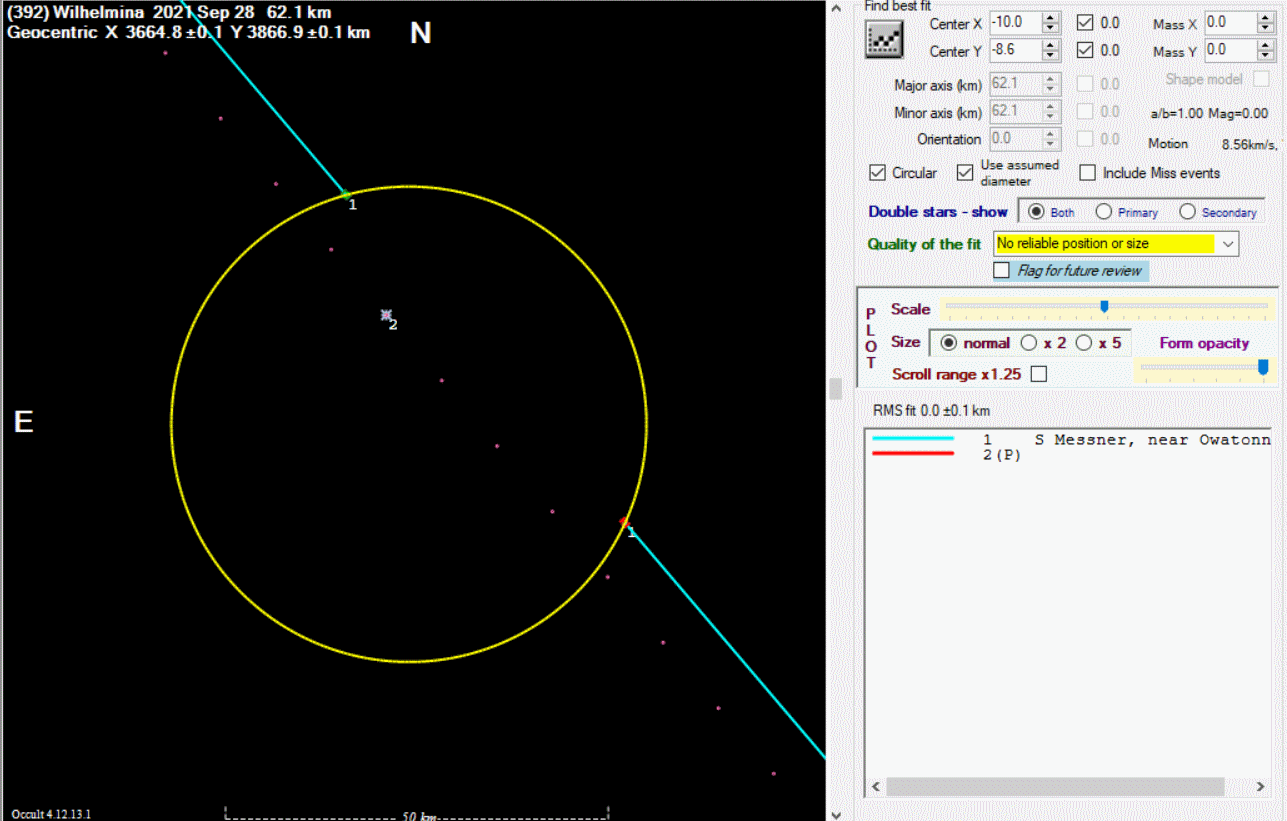Screen dimensions: 1287x821
Task: Toggle the Minor axis fit checkbox
Action: pyautogui.click(x=1084, y=112)
